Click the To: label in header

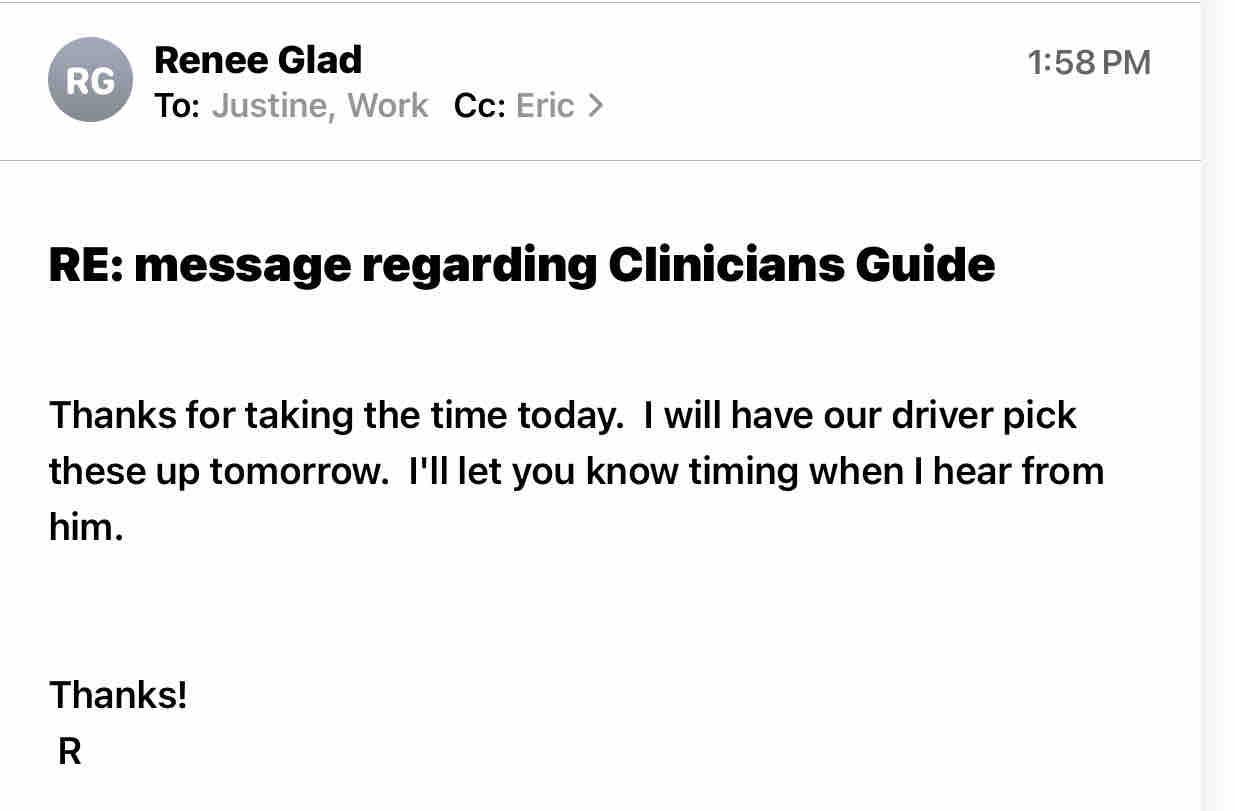(177, 106)
